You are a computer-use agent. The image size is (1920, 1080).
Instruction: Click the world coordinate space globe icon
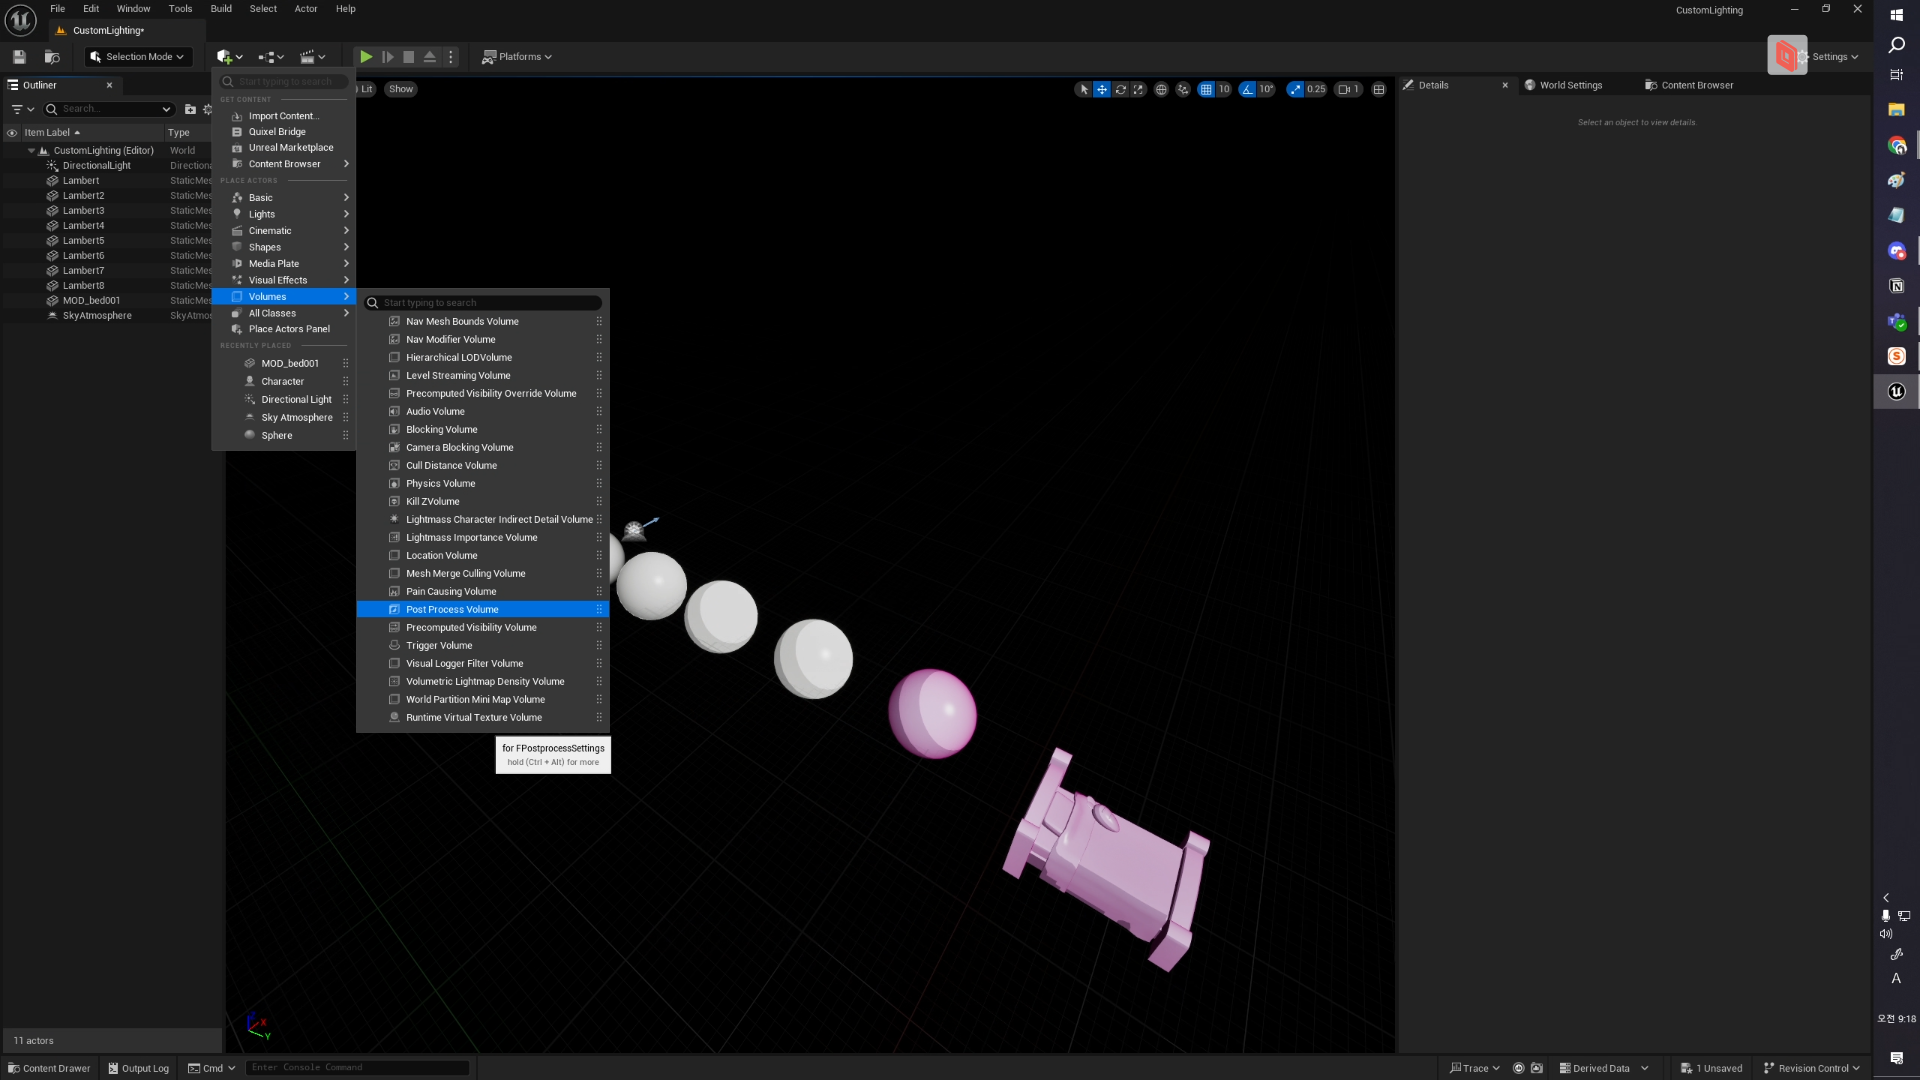pos(1161,89)
